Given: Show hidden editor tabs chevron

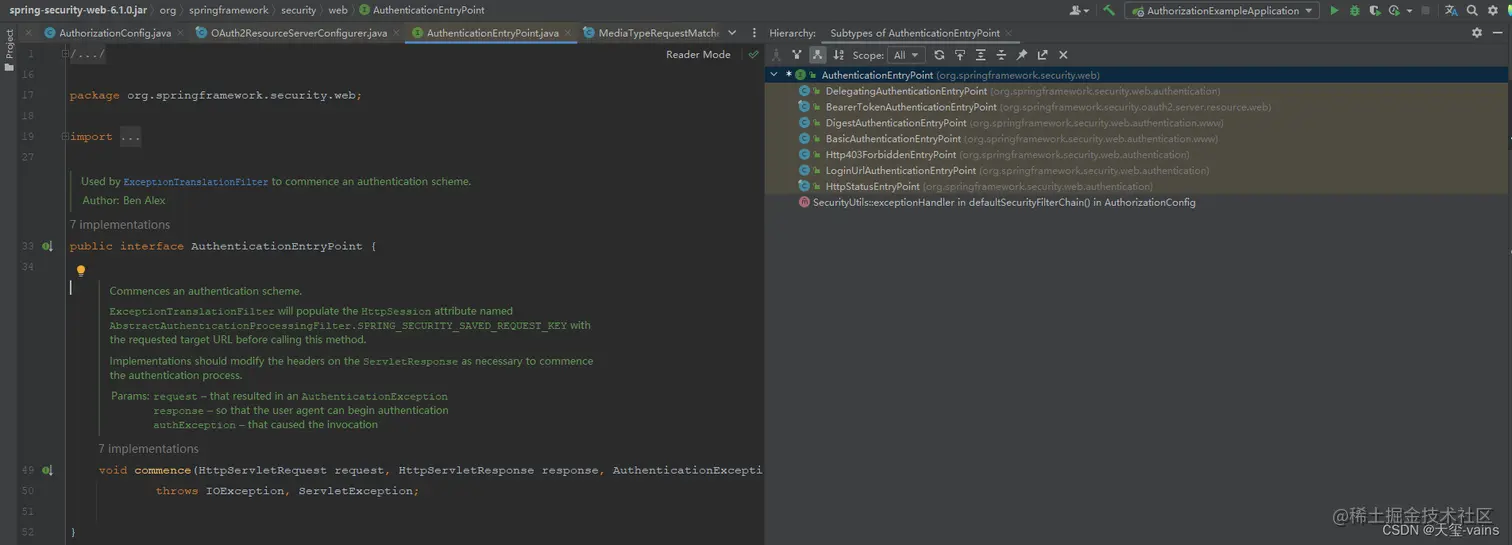Looking at the screenshot, I should (732, 33).
